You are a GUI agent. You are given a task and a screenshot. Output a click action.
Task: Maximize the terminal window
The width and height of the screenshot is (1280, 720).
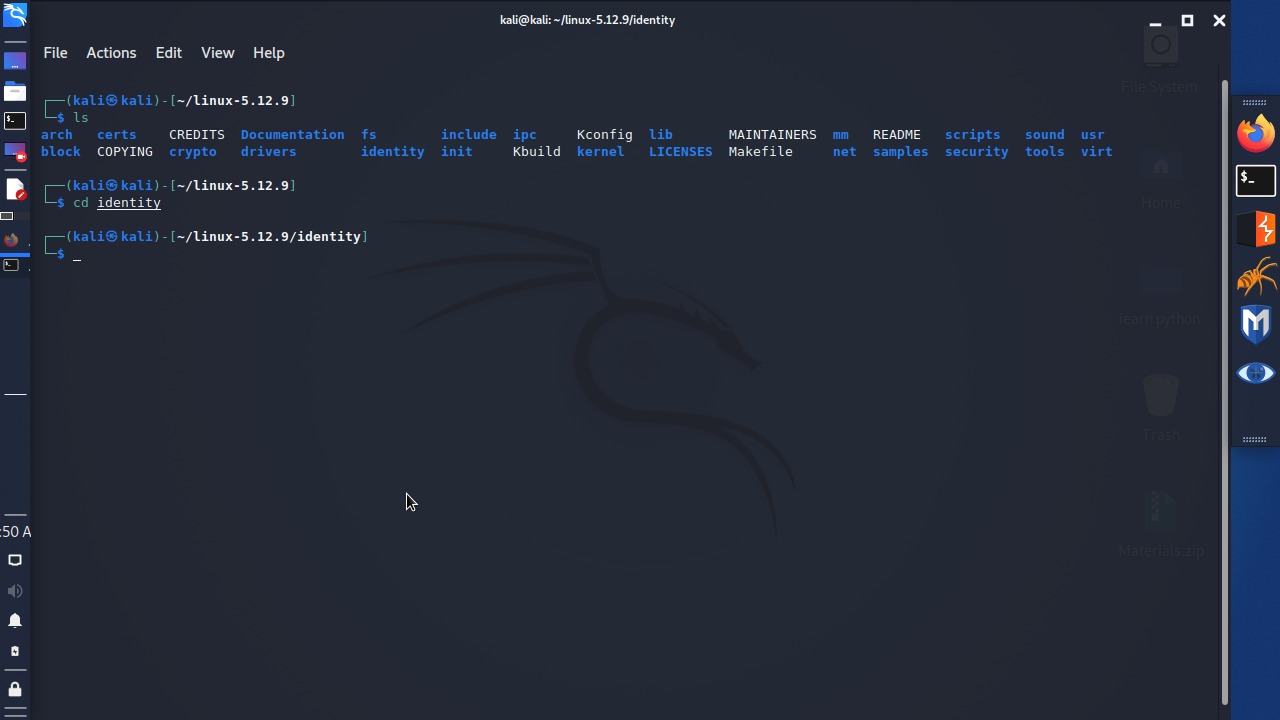[x=1187, y=21]
